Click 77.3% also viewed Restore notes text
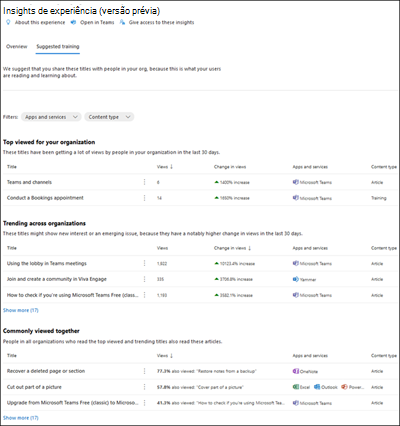Screen dimensions: 400x426 [x=207, y=371]
